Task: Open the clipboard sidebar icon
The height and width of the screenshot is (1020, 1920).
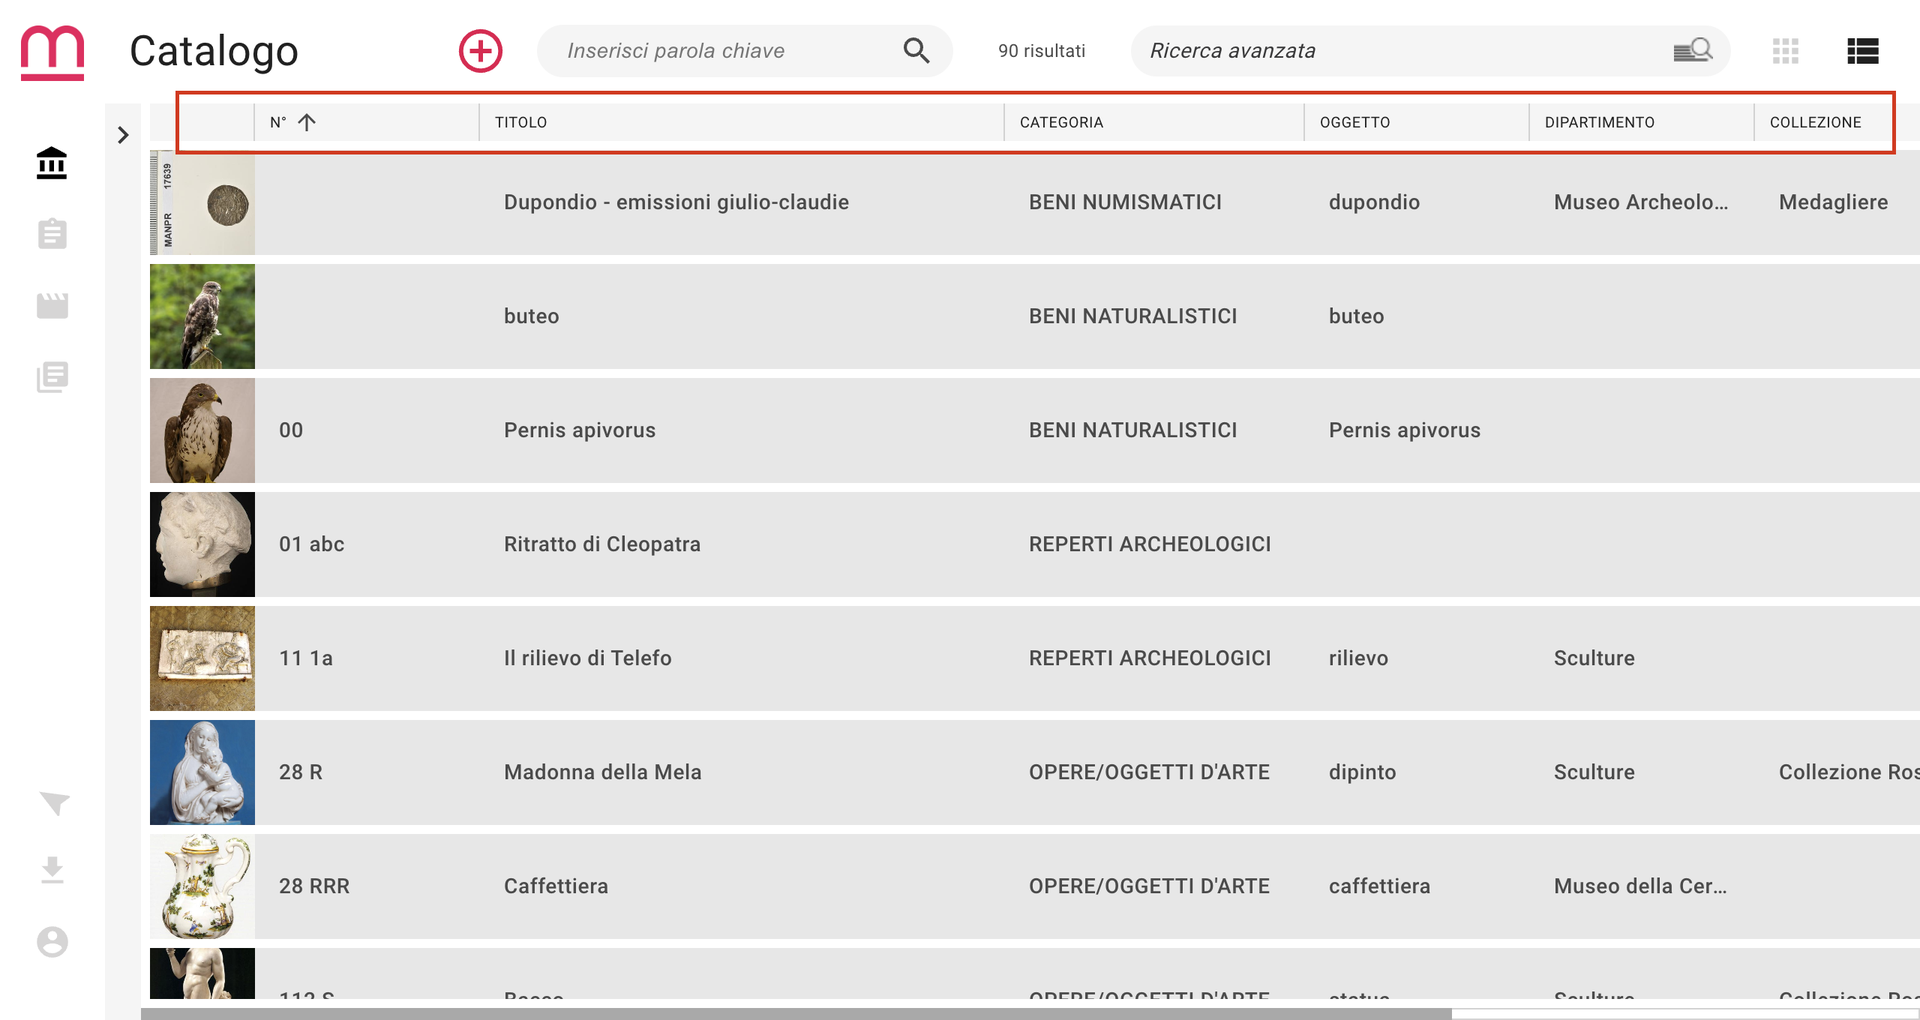Action: [52, 234]
